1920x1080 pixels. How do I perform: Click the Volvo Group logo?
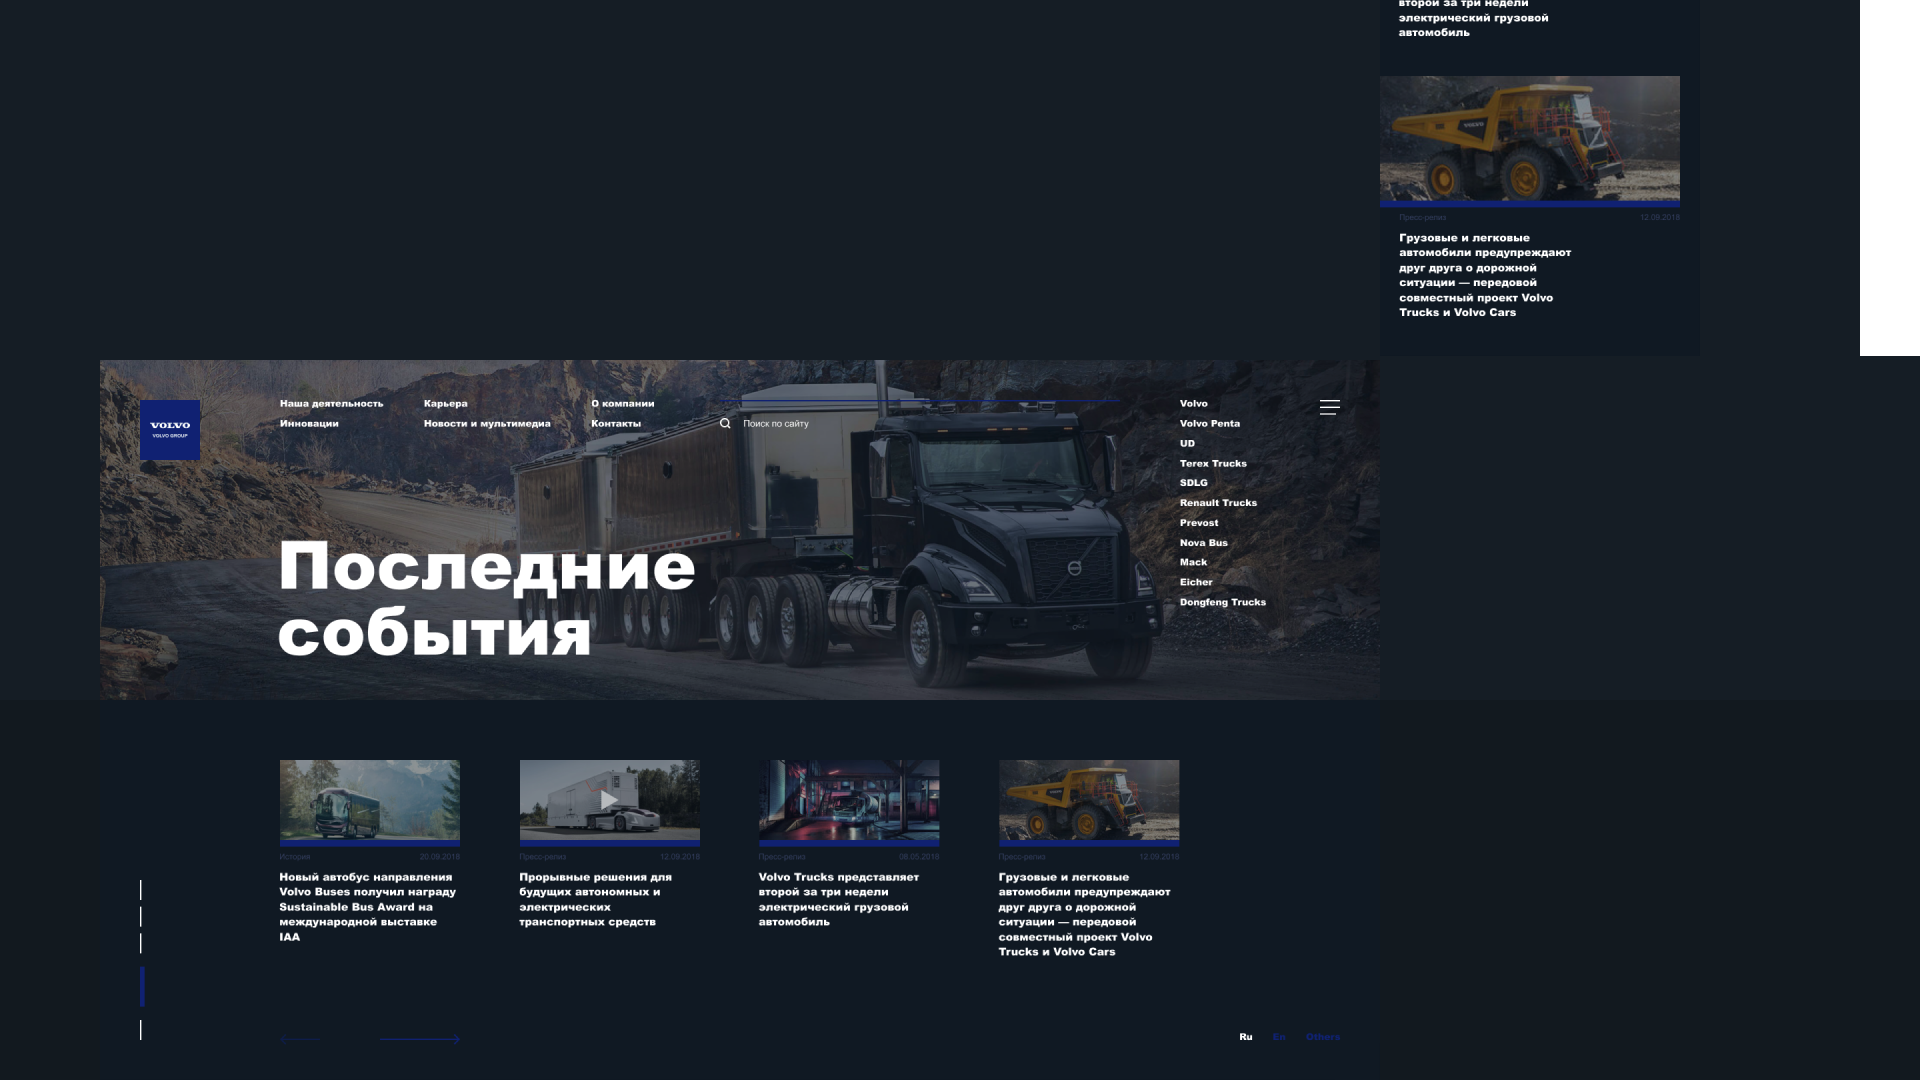(169, 430)
